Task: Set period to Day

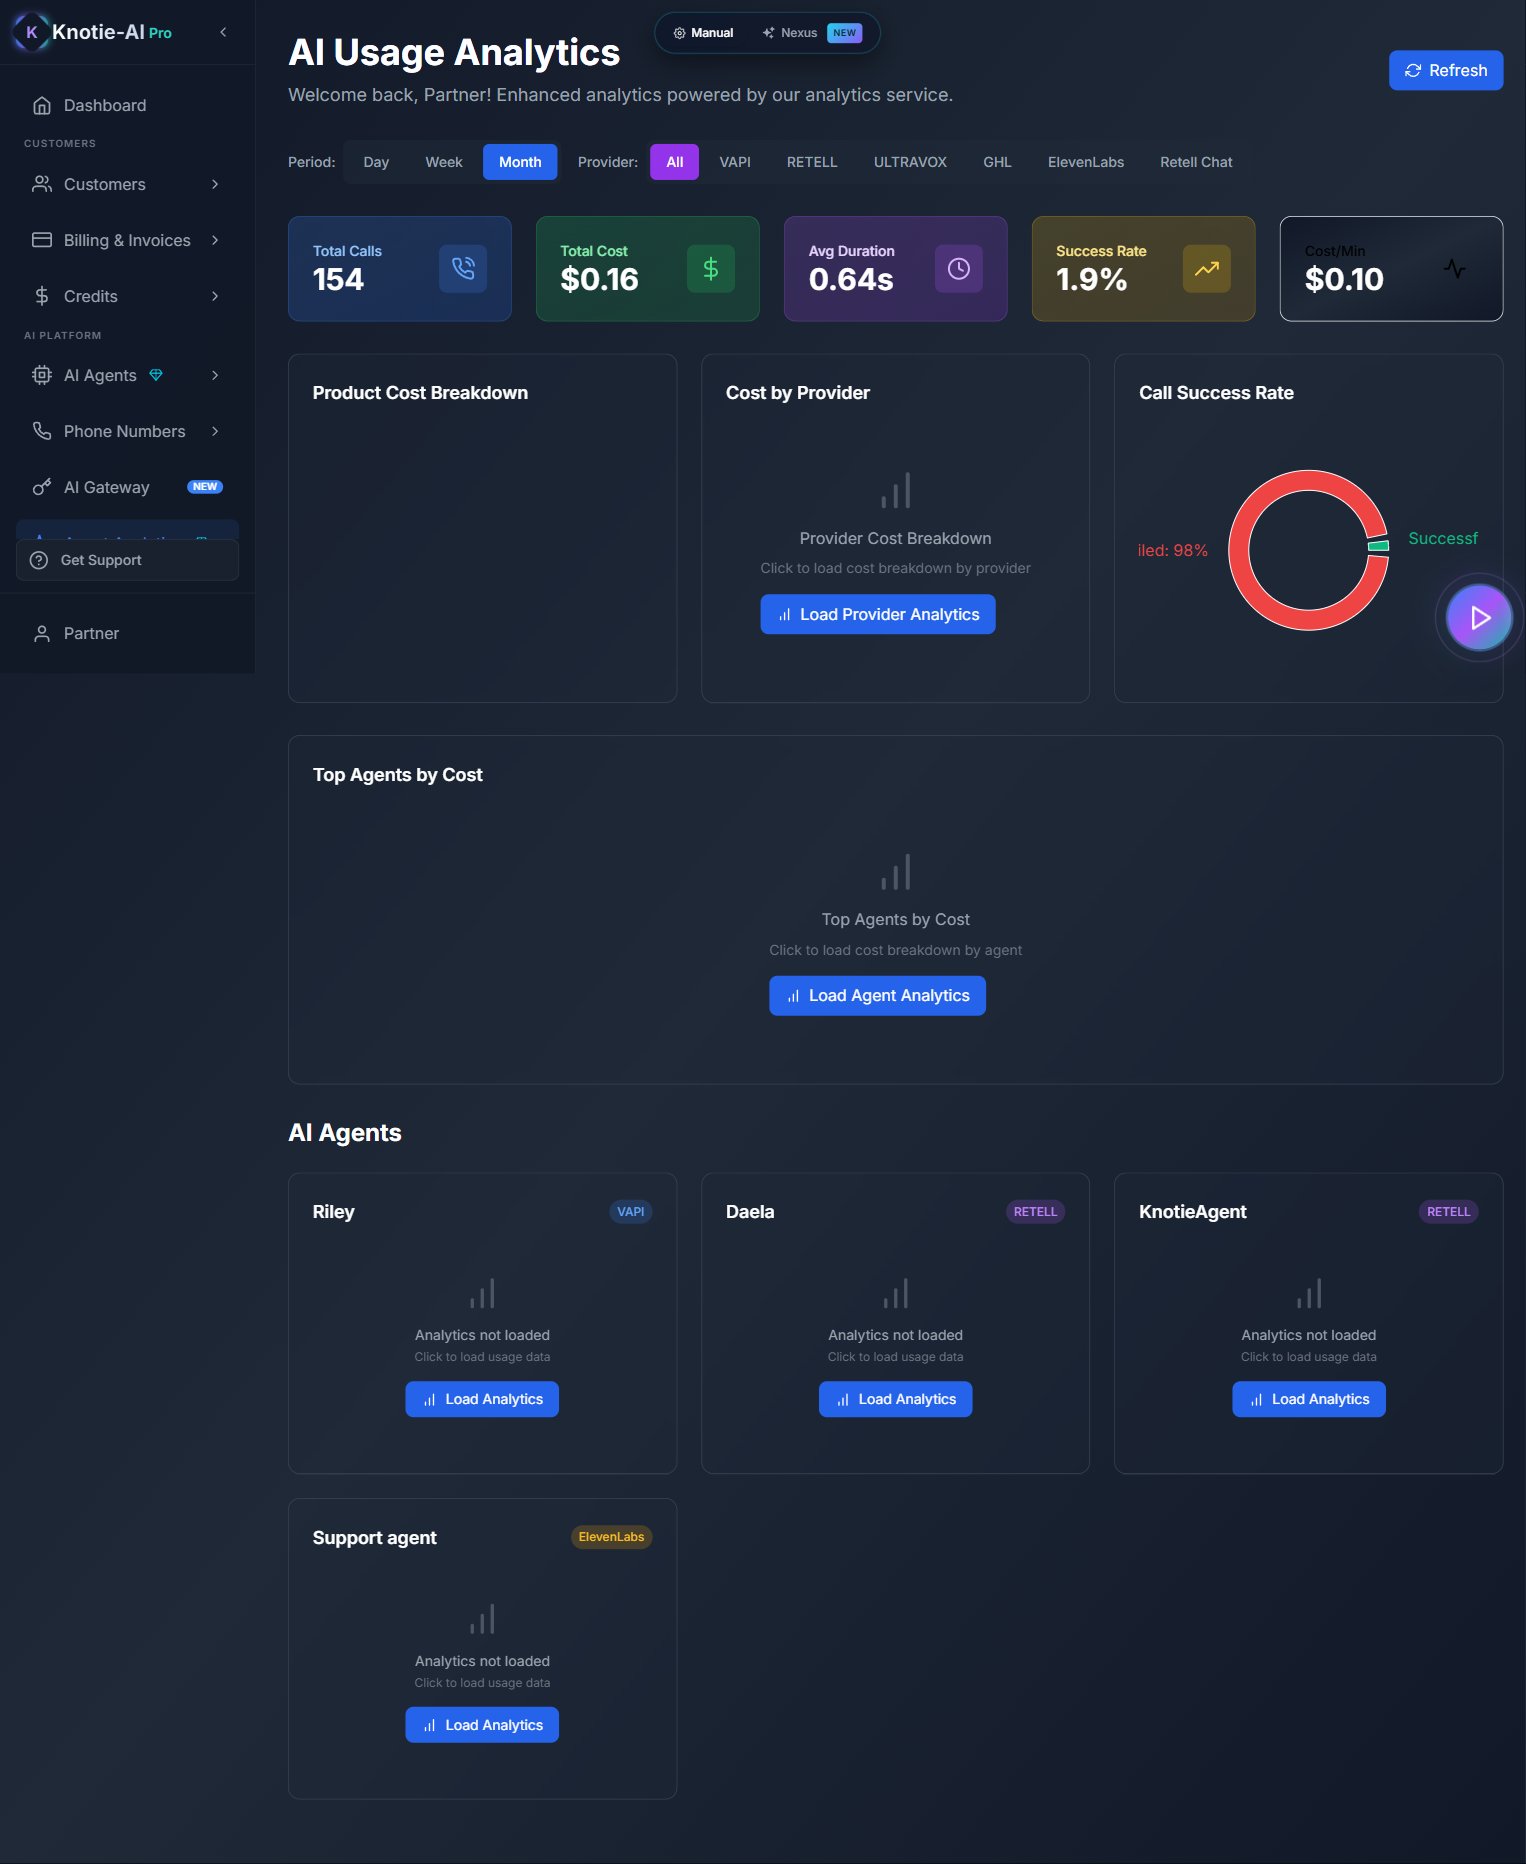Action: click(x=376, y=162)
